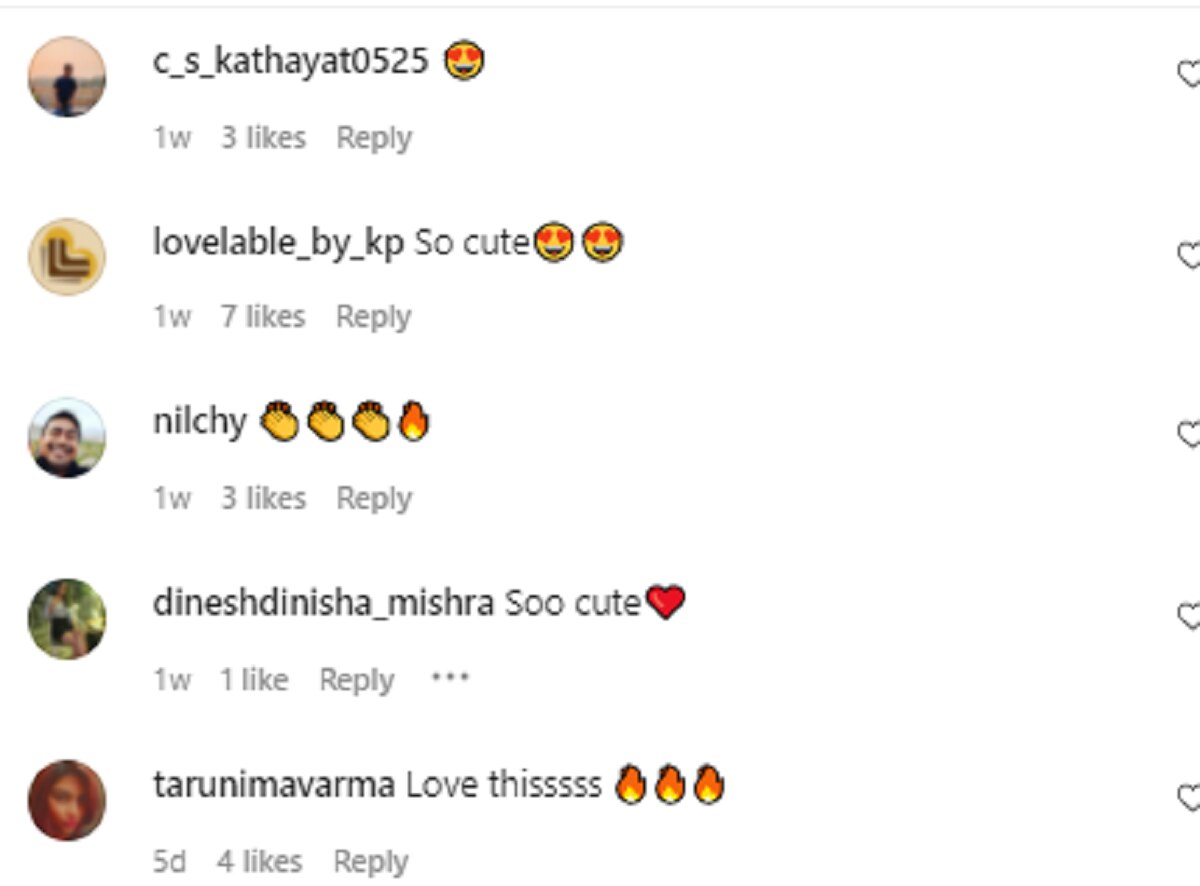The height and width of the screenshot is (886, 1200).
Task: Click nilchy's profile photo
Action: [x=66, y=438]
